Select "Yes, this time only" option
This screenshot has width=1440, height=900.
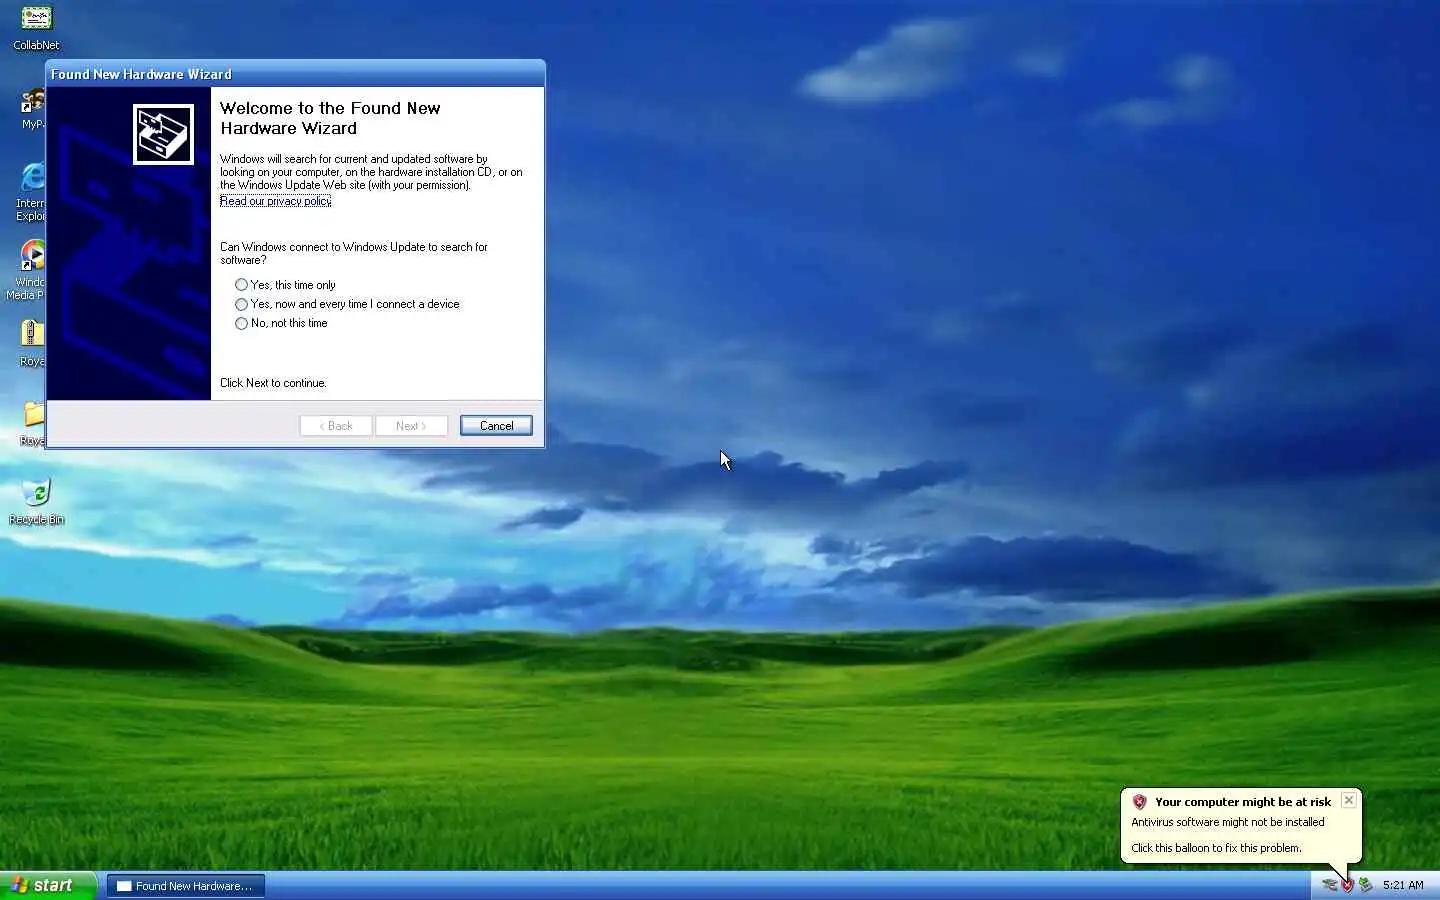[286, 285]
